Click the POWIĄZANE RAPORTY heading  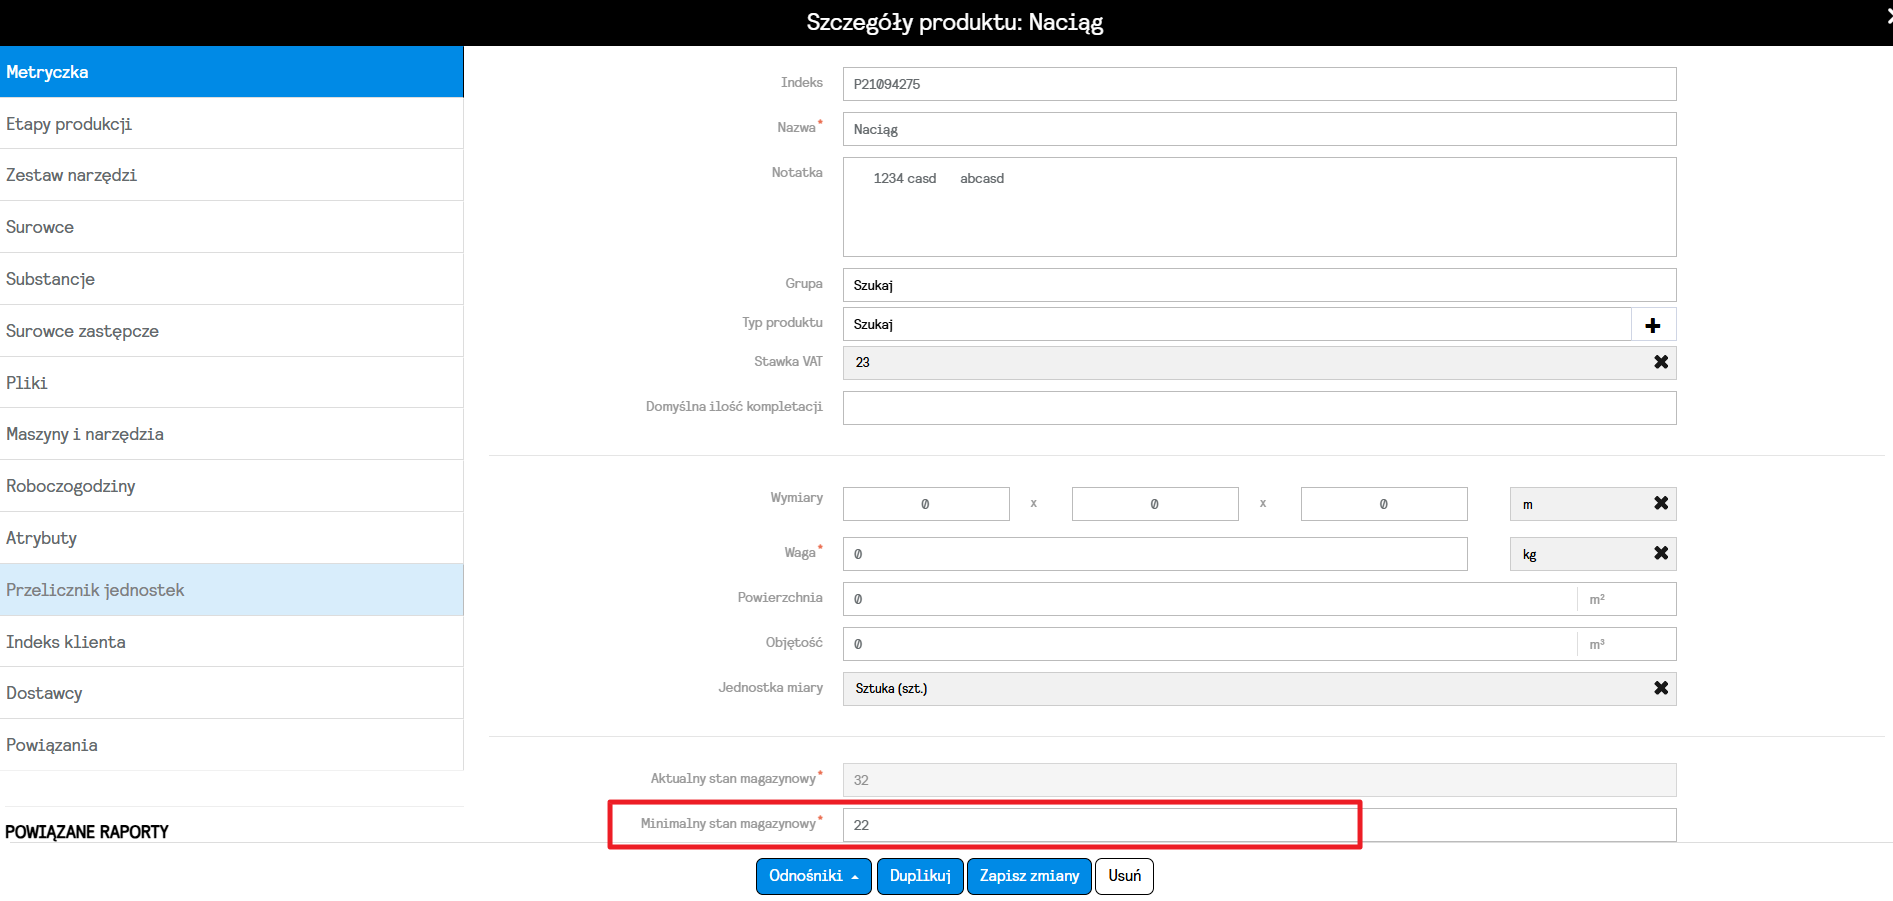pyautogui.click(x=87, y=832)
